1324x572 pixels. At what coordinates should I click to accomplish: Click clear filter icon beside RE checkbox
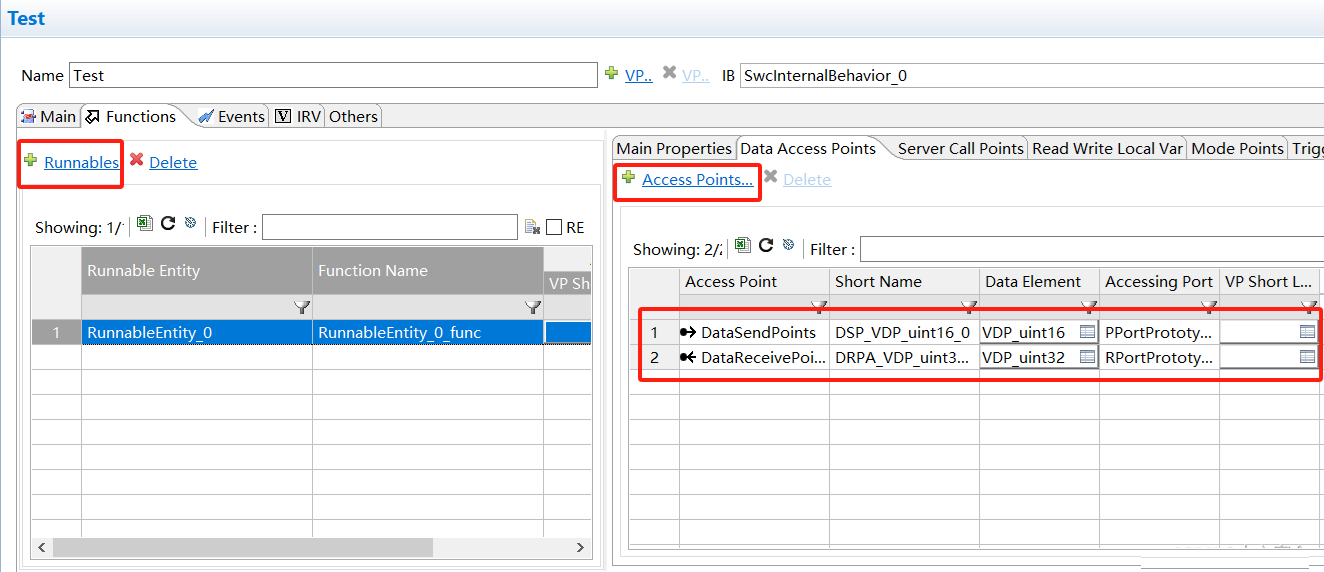point(532,228)
